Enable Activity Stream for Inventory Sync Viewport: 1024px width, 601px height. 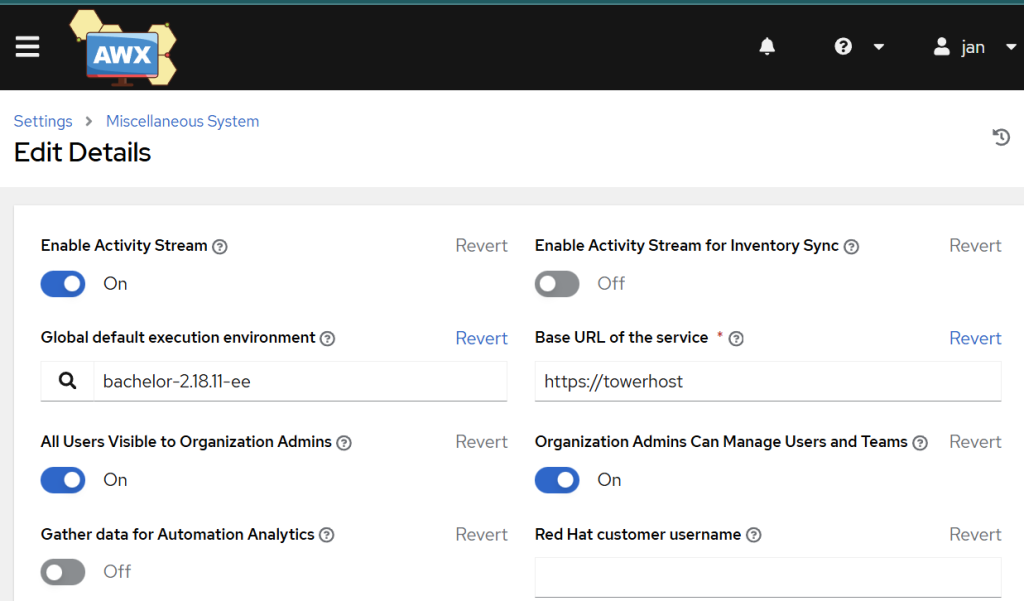556,284
